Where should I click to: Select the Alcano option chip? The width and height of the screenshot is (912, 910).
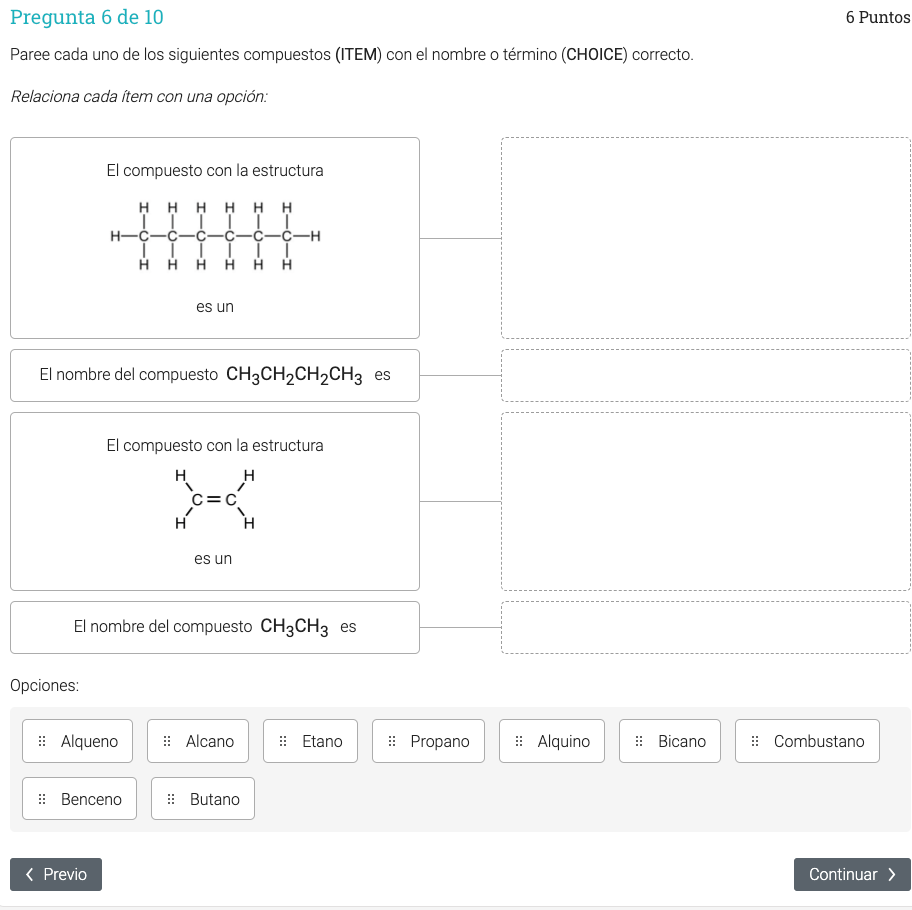click(x=197, y=741)
